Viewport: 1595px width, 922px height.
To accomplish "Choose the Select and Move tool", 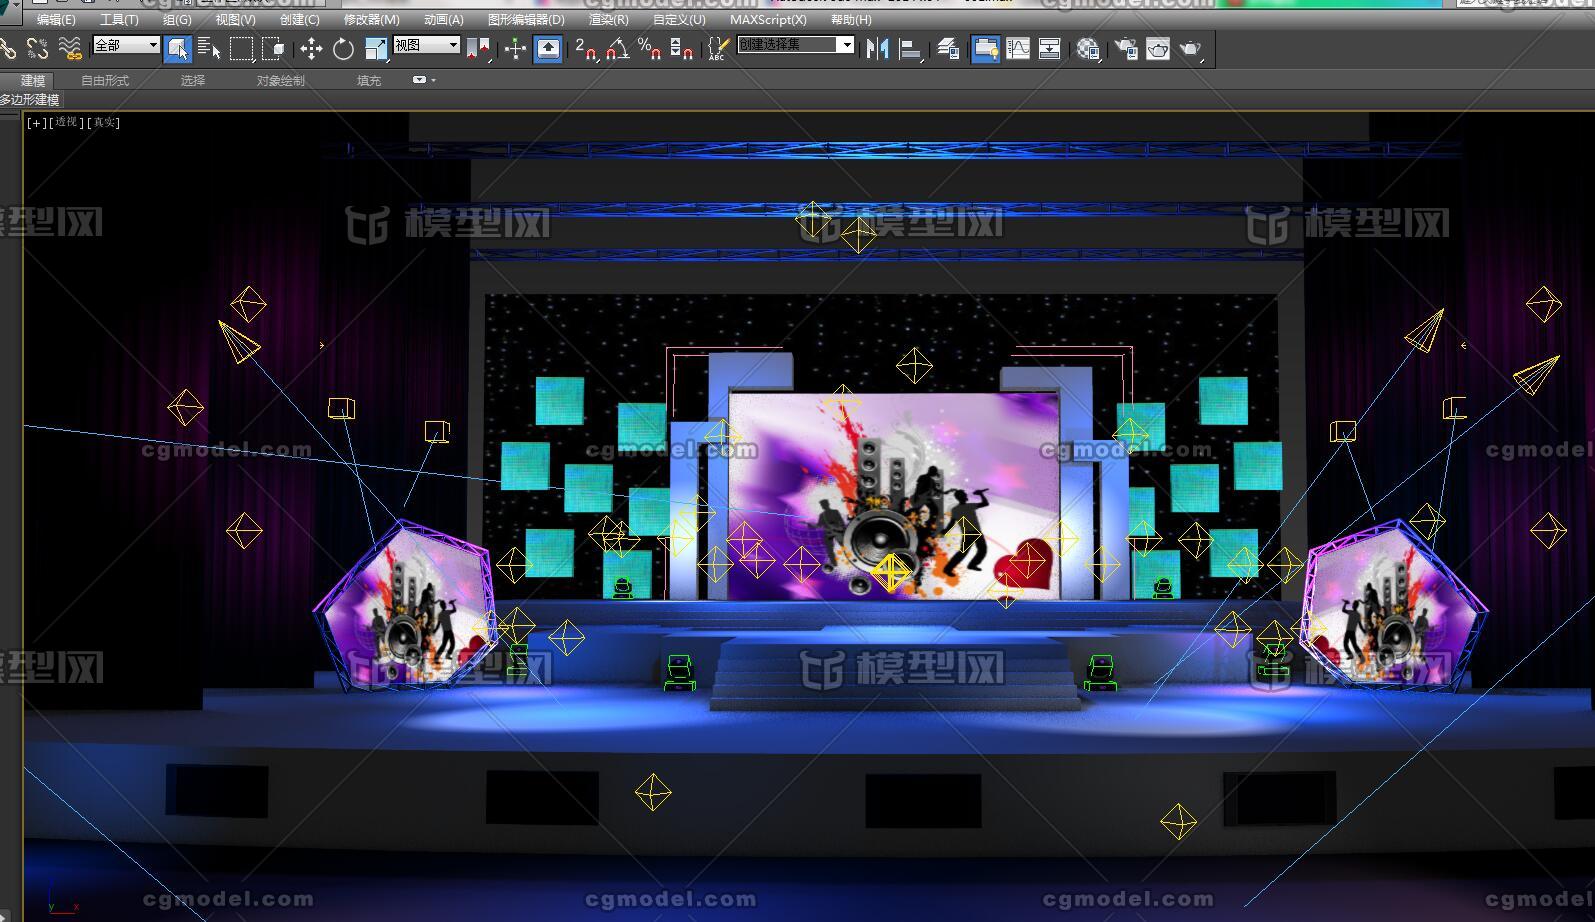I will coord(311,48).
